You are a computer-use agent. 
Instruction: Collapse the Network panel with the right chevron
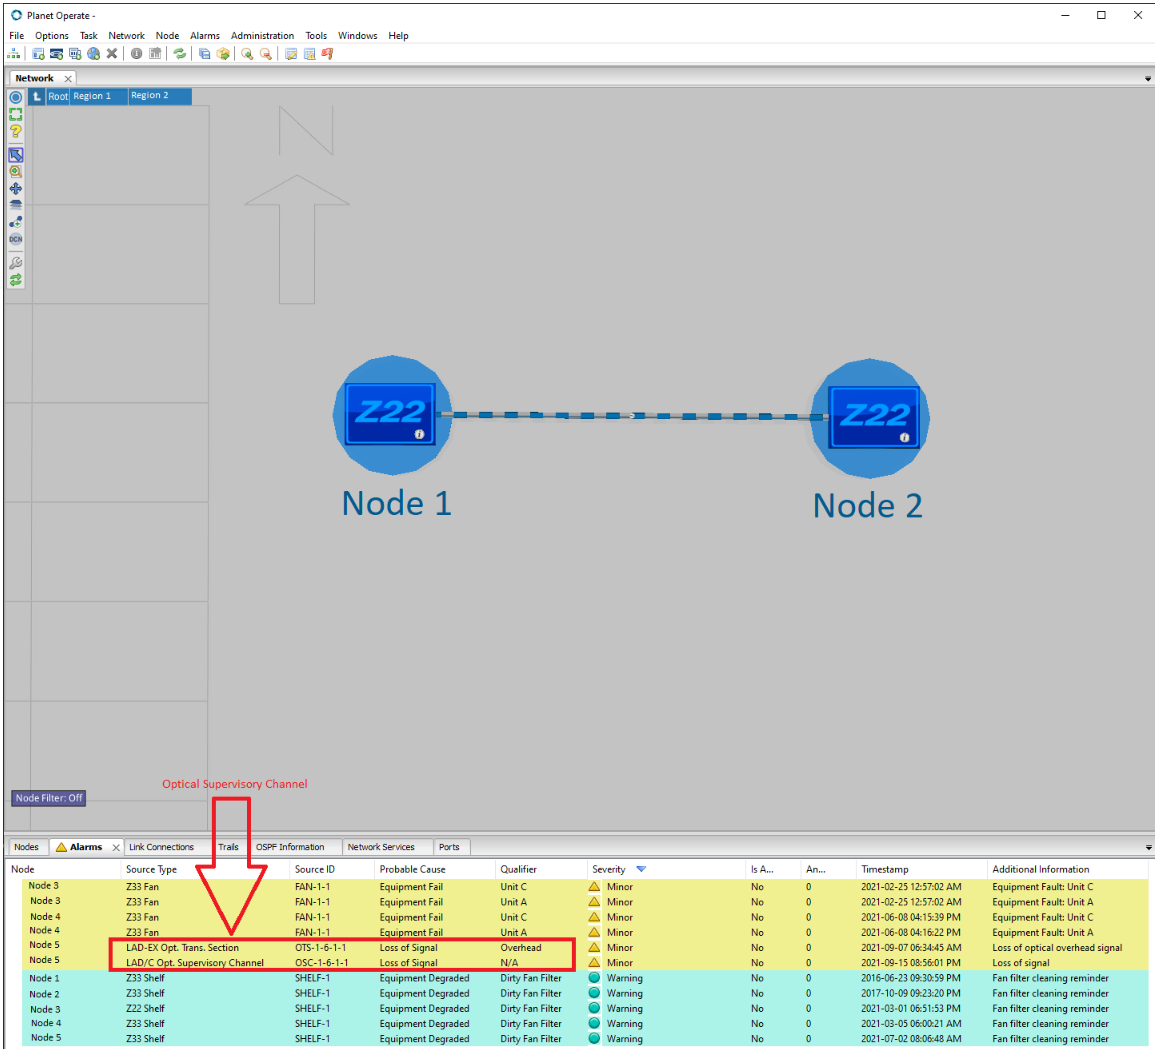click(1147, 77)
